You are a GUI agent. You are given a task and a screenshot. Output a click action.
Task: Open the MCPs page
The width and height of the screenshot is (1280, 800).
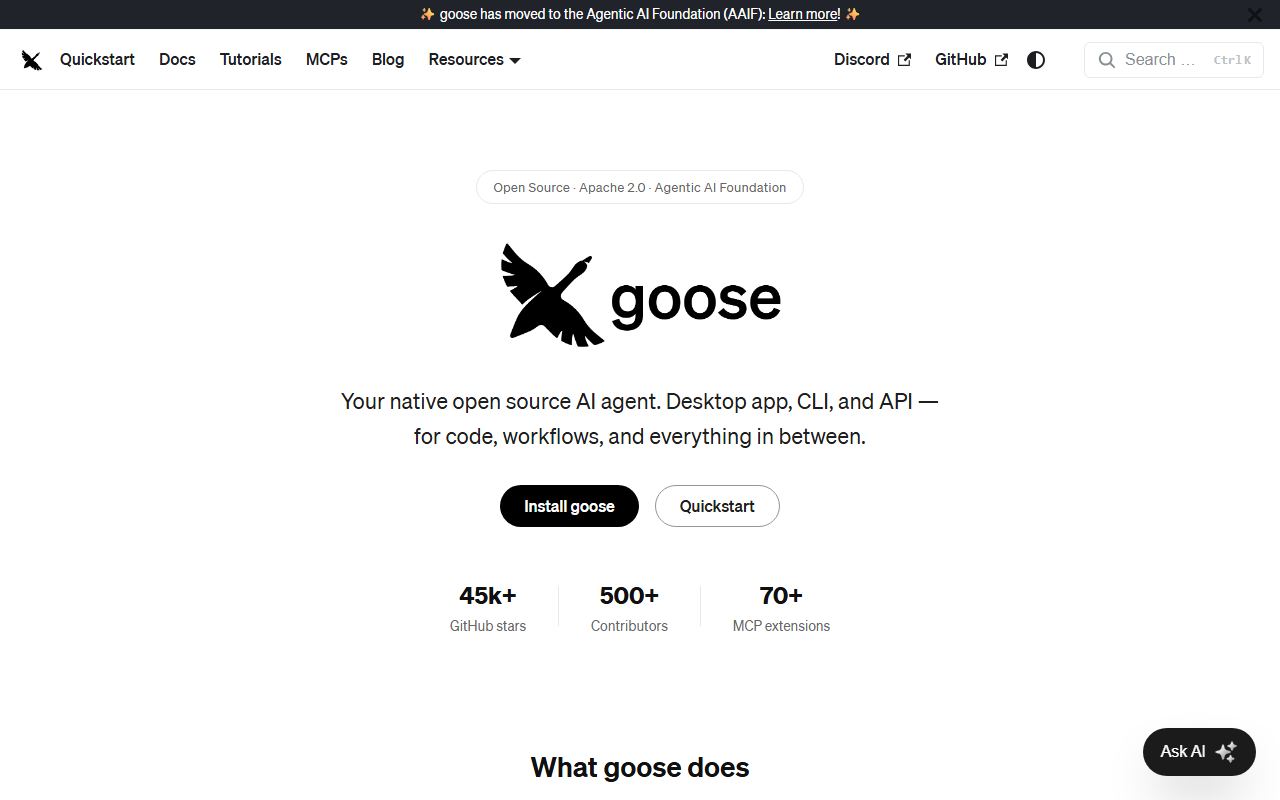pos(327,60)
